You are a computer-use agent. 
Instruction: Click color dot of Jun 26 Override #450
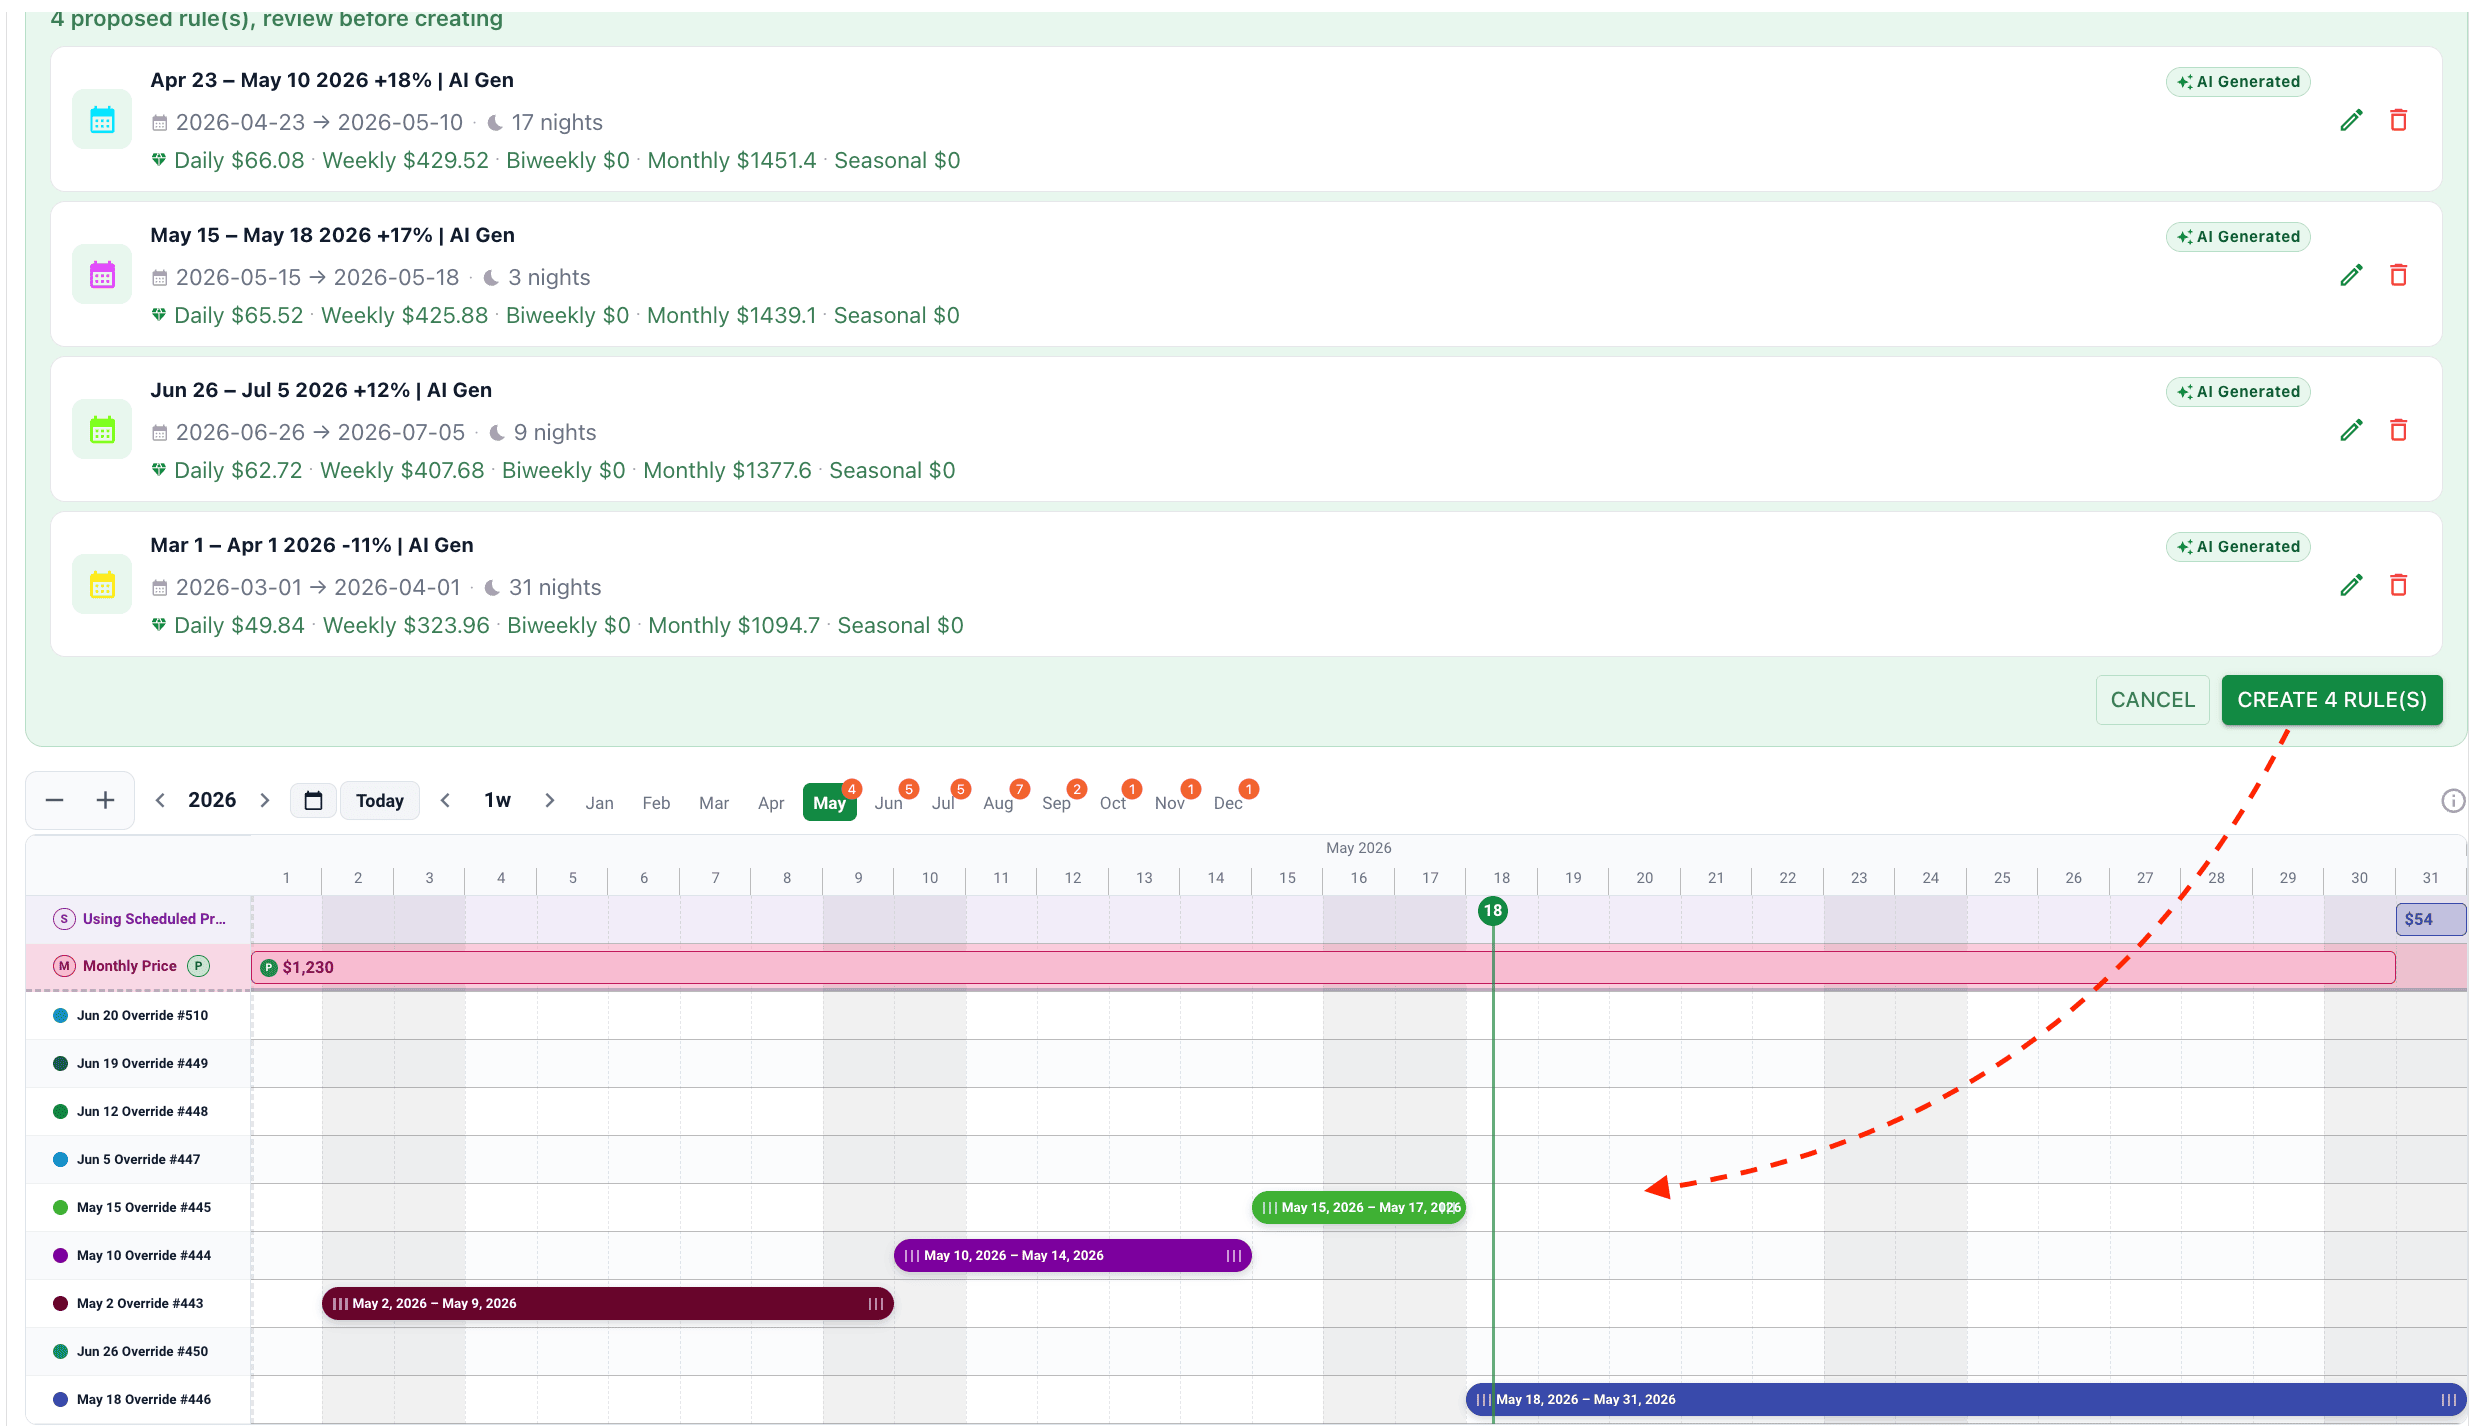[60, 1351]
